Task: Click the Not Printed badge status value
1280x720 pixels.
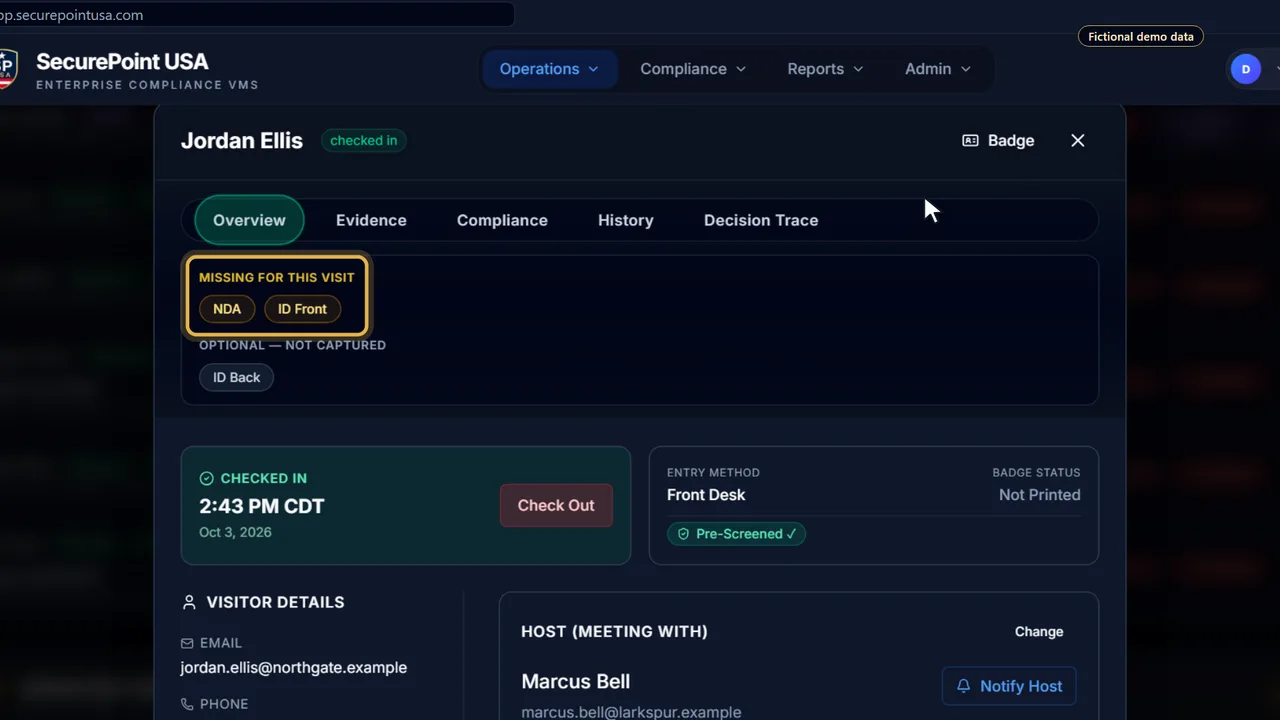Action: pos(1040,495)
